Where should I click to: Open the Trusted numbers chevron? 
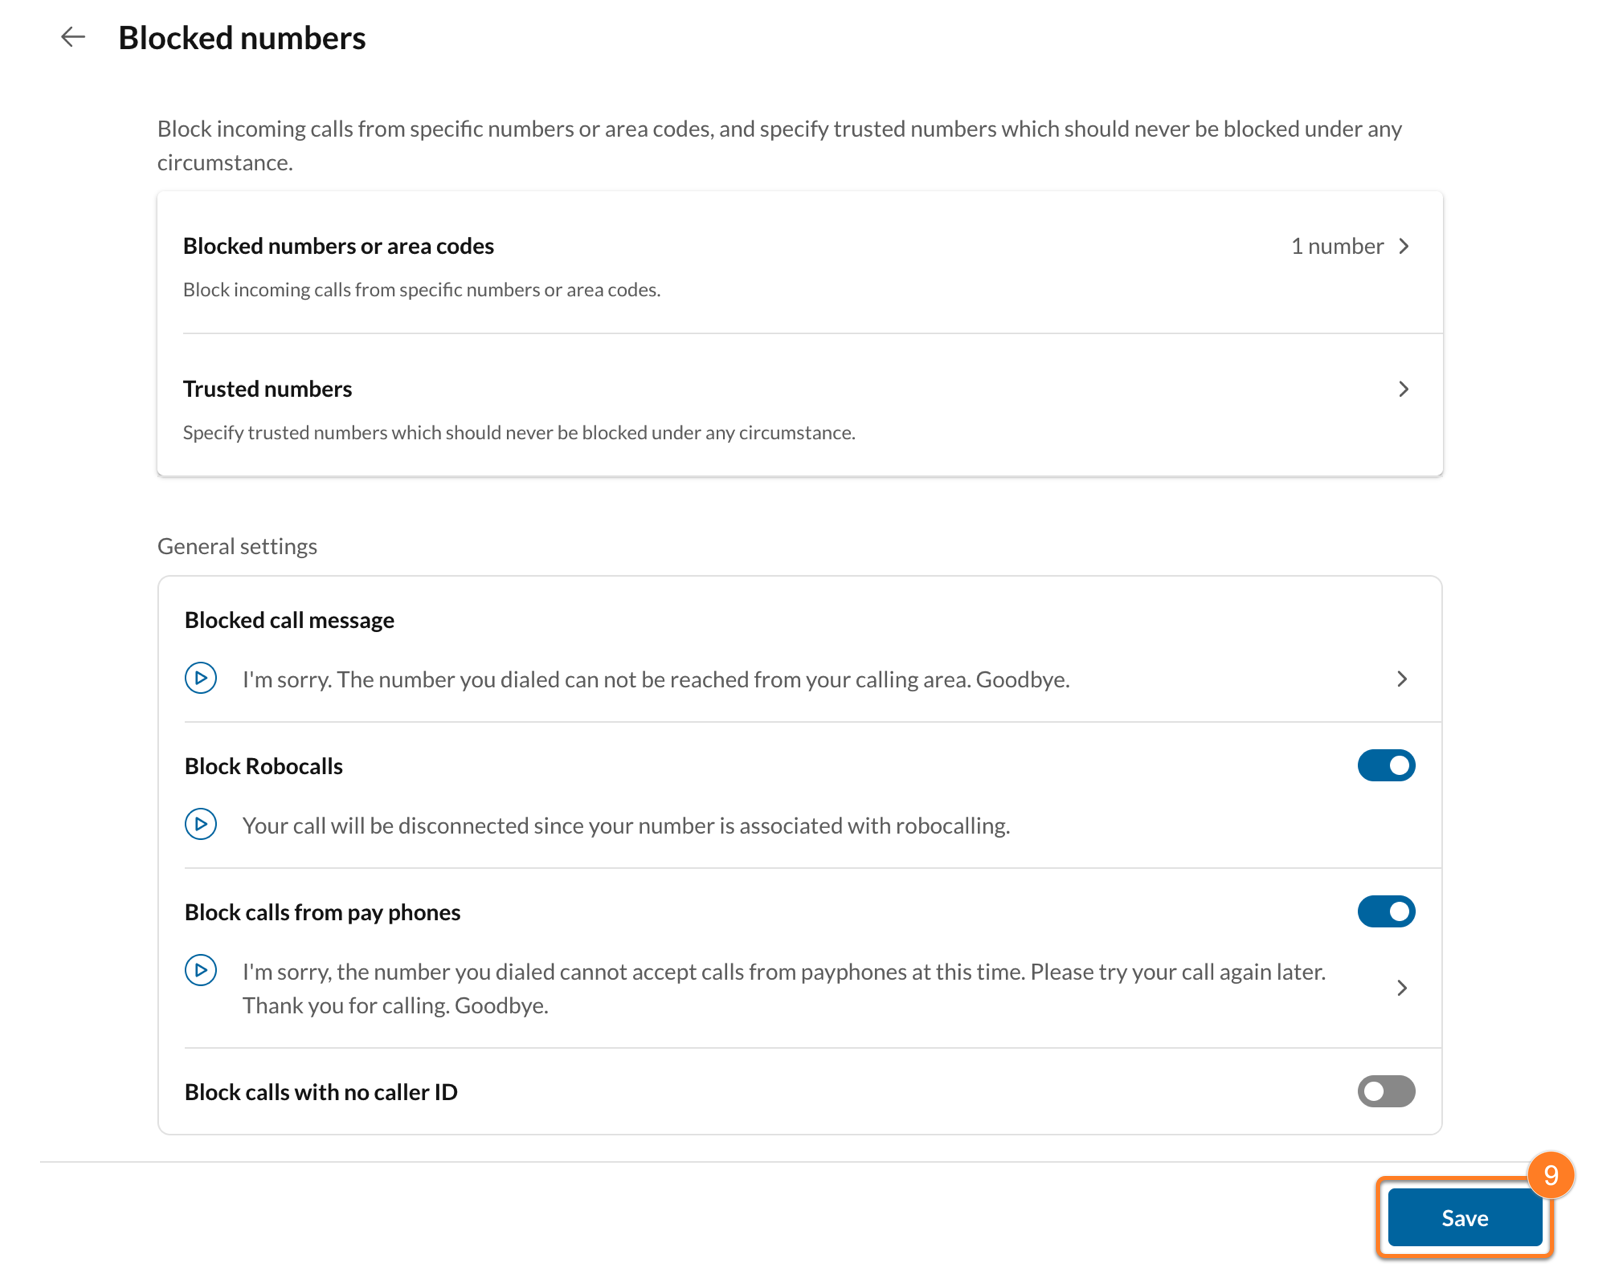coord(1404,389)
